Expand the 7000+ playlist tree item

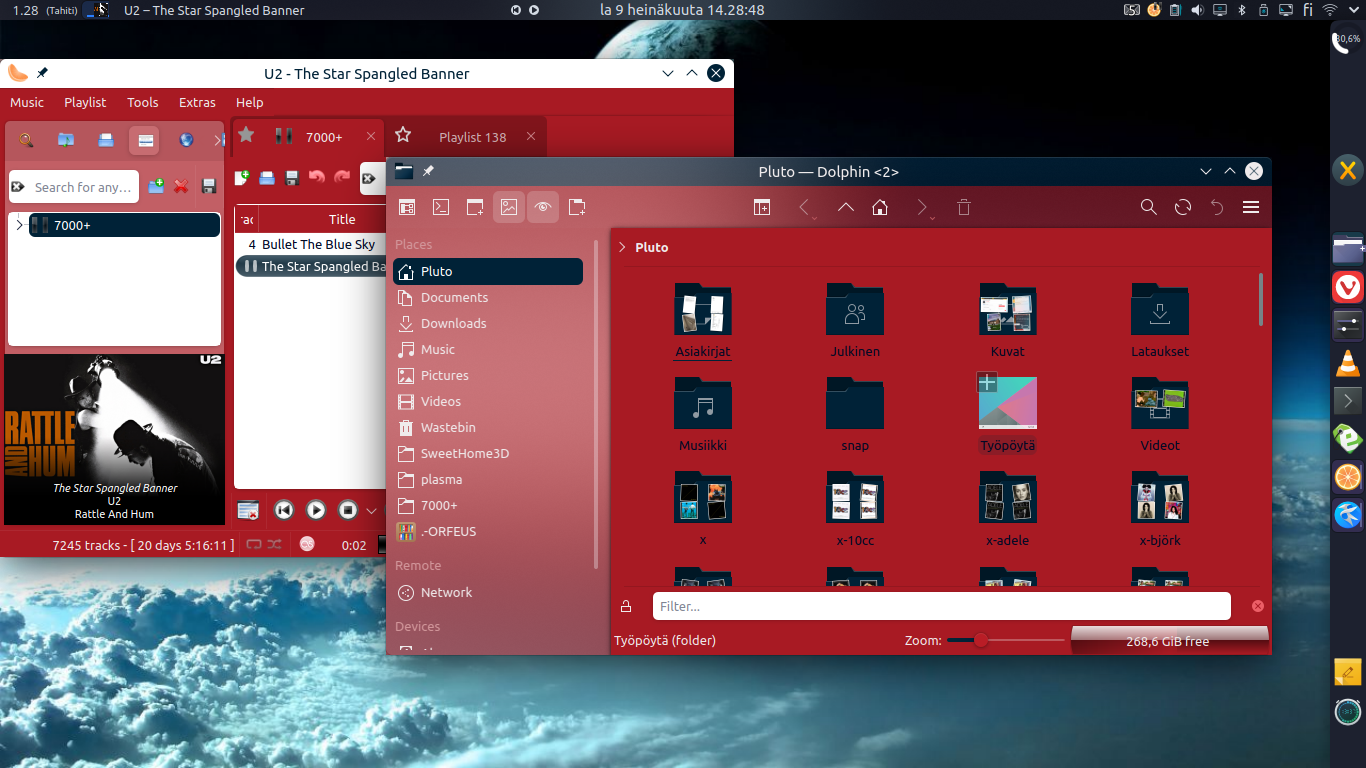[19, 225]
